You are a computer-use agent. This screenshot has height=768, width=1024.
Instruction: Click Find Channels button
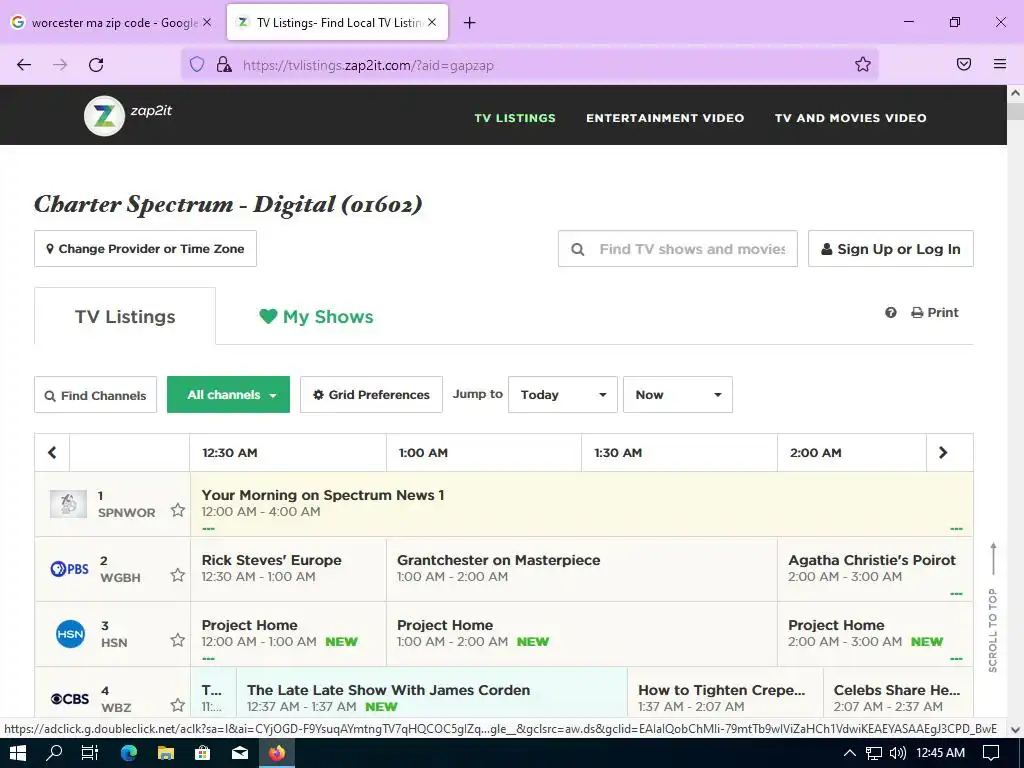(95, 395)
